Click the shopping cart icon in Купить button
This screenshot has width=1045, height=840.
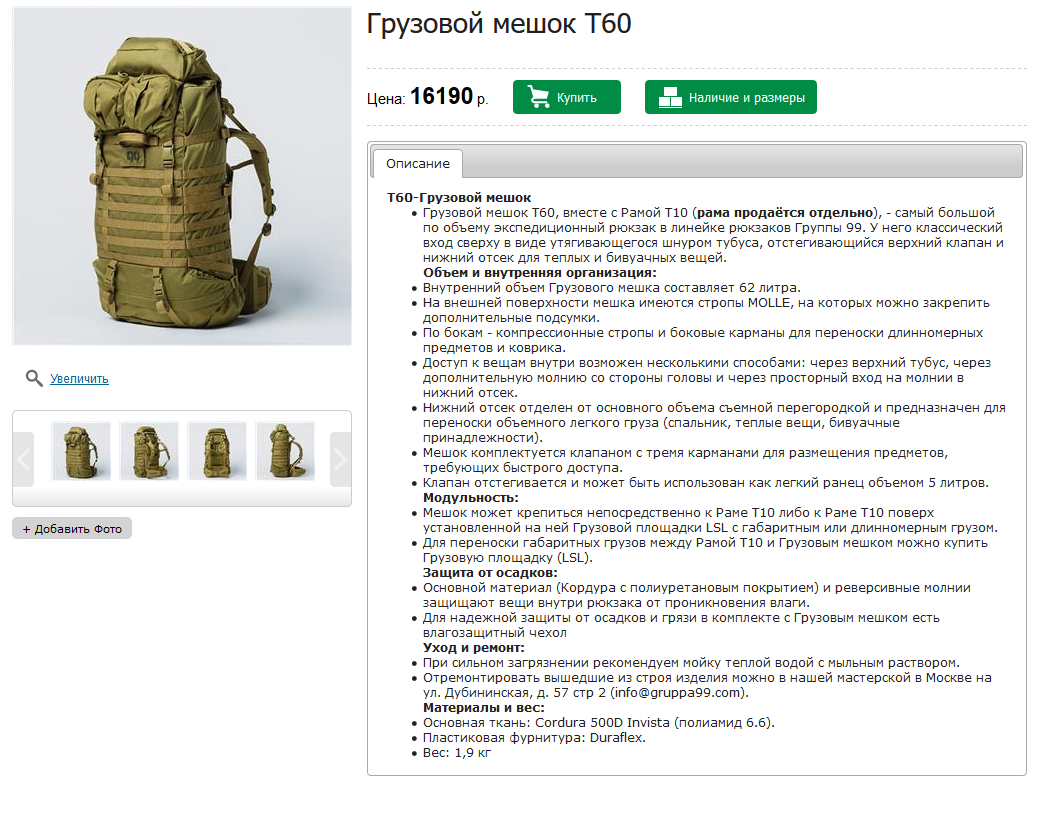coord(538,97)
